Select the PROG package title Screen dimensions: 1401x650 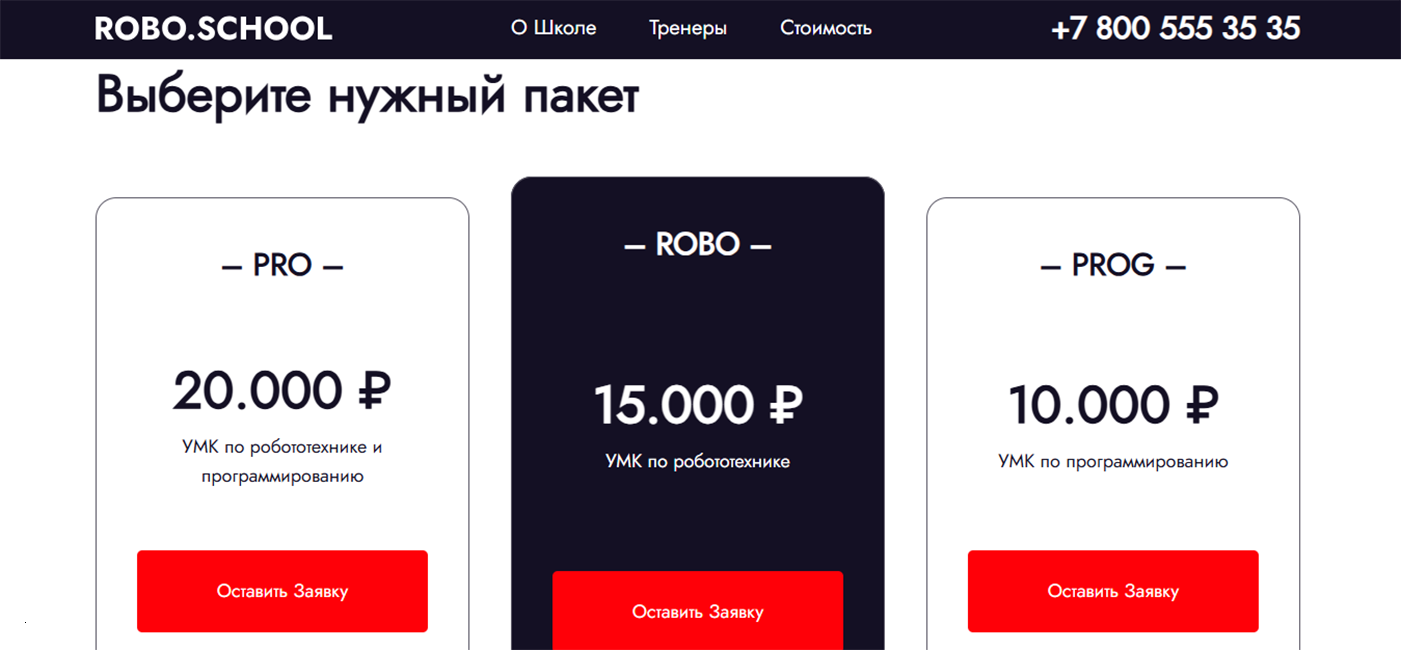click(1113, 265)
